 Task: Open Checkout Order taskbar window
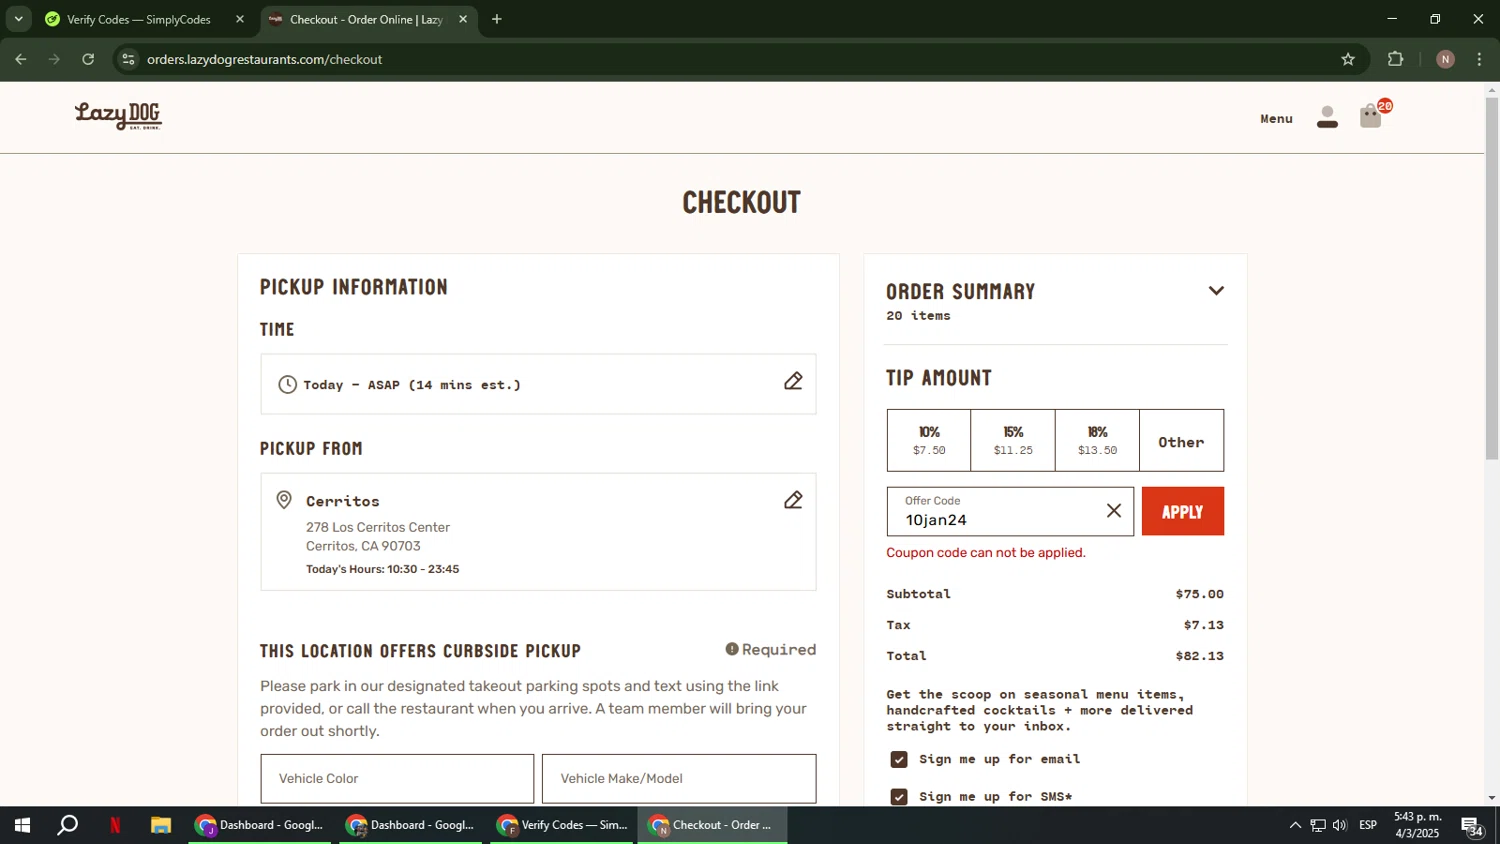(x=712, y=825)
